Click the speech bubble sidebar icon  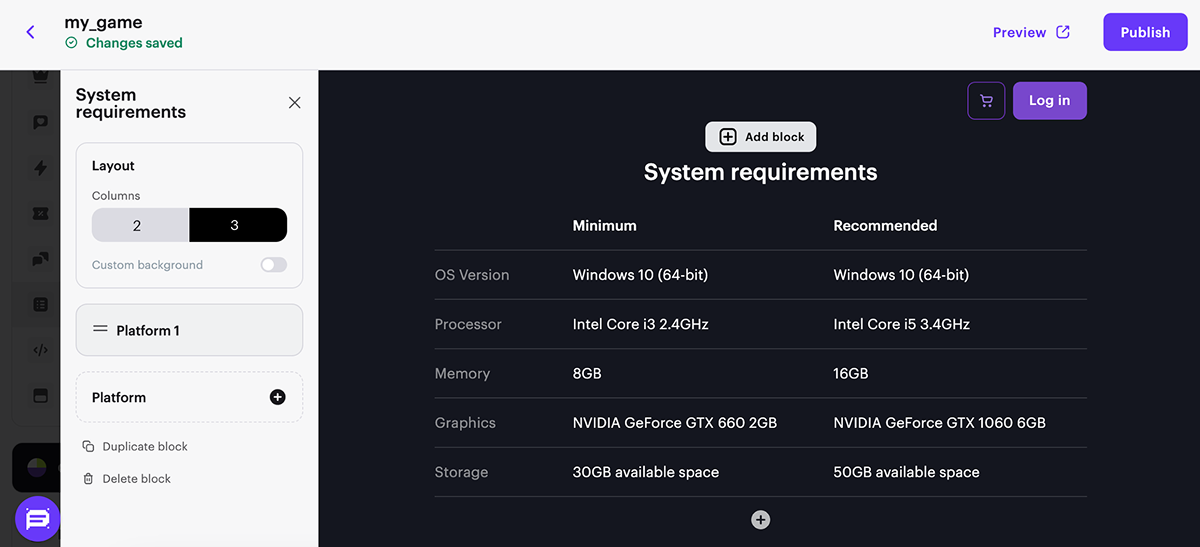[x=40, y=122]
